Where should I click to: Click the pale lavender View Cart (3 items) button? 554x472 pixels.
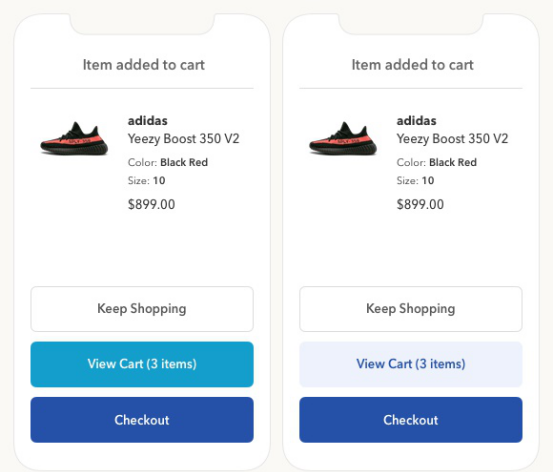411,364
